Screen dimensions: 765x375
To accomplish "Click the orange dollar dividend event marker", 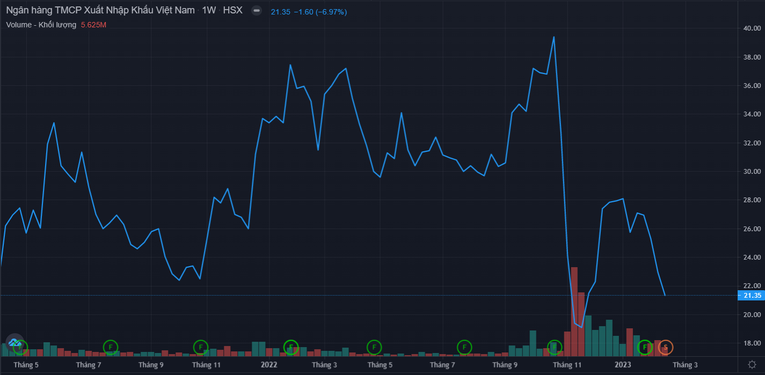I will coord(665,347).
